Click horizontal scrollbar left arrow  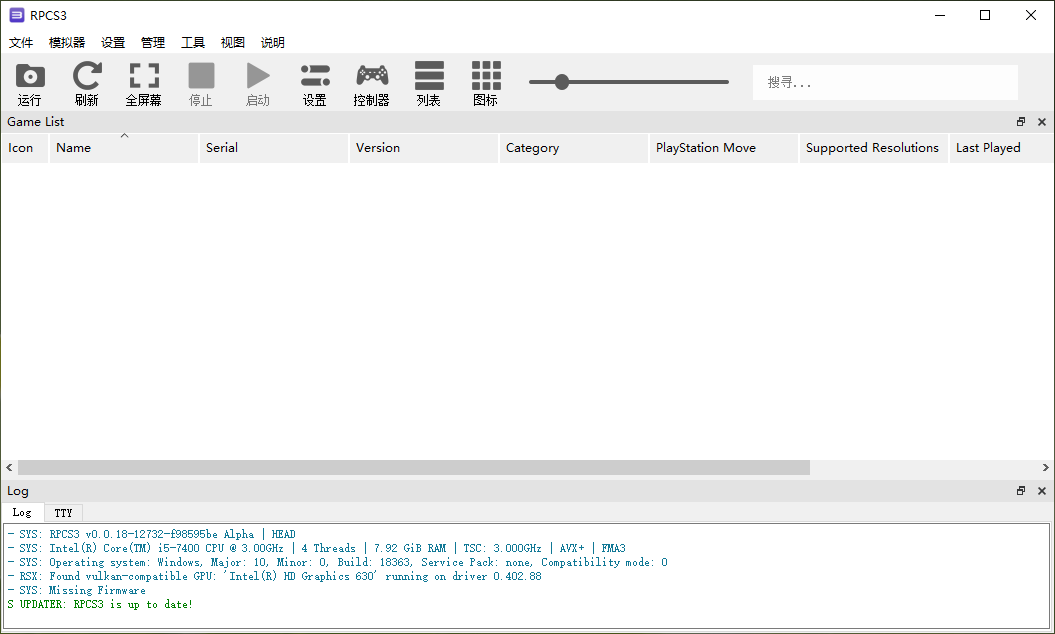9,467
